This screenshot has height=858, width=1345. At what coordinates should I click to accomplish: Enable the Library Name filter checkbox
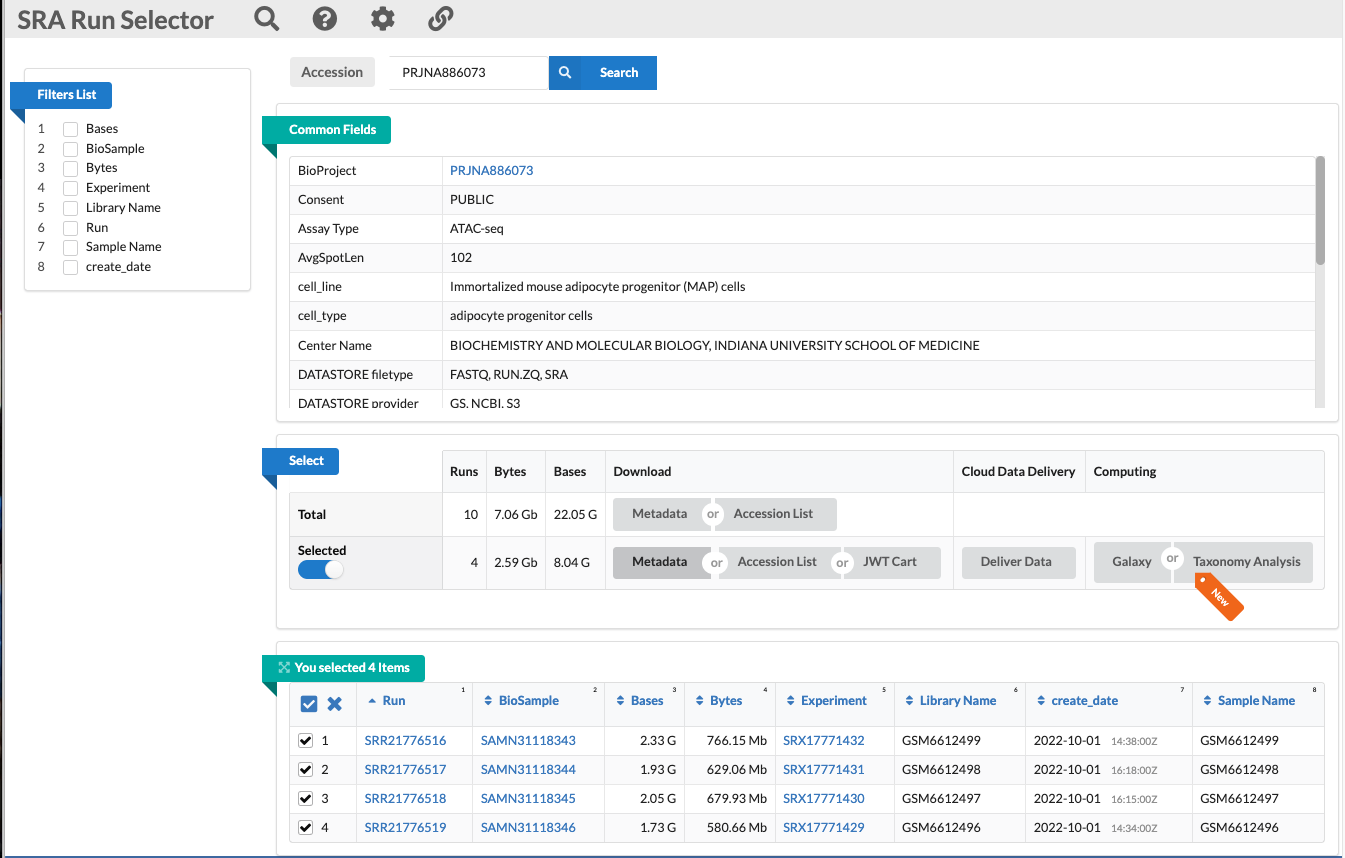pos(71,208)
